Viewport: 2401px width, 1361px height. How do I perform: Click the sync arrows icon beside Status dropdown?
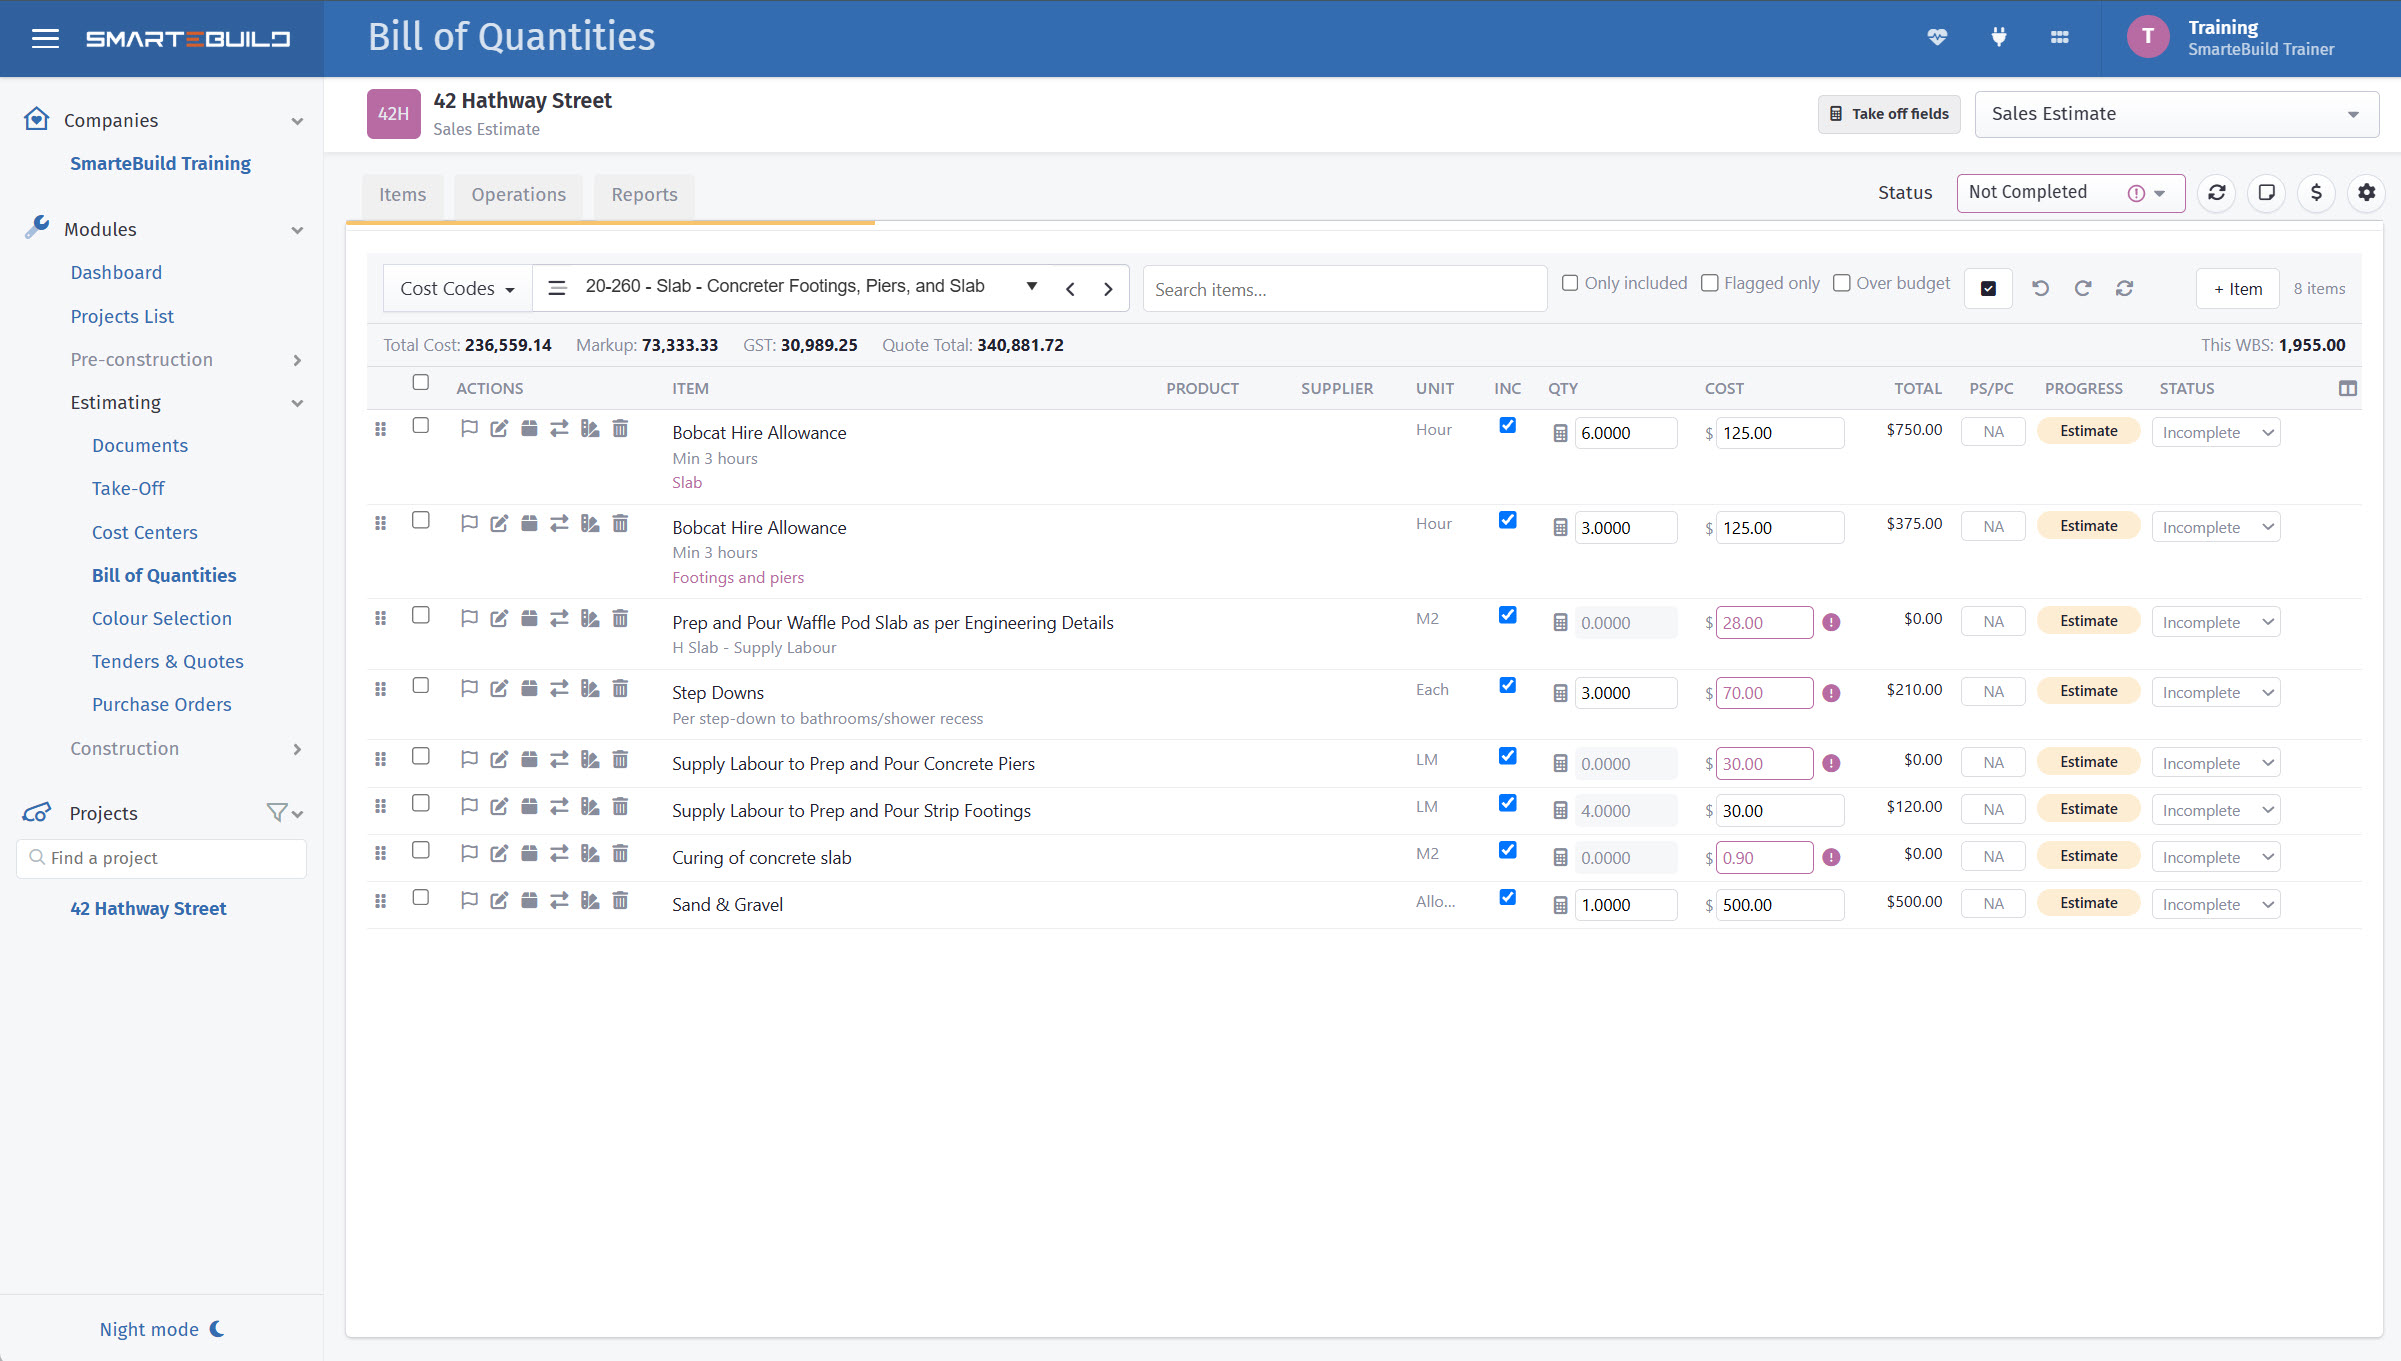pos(2216,192)
